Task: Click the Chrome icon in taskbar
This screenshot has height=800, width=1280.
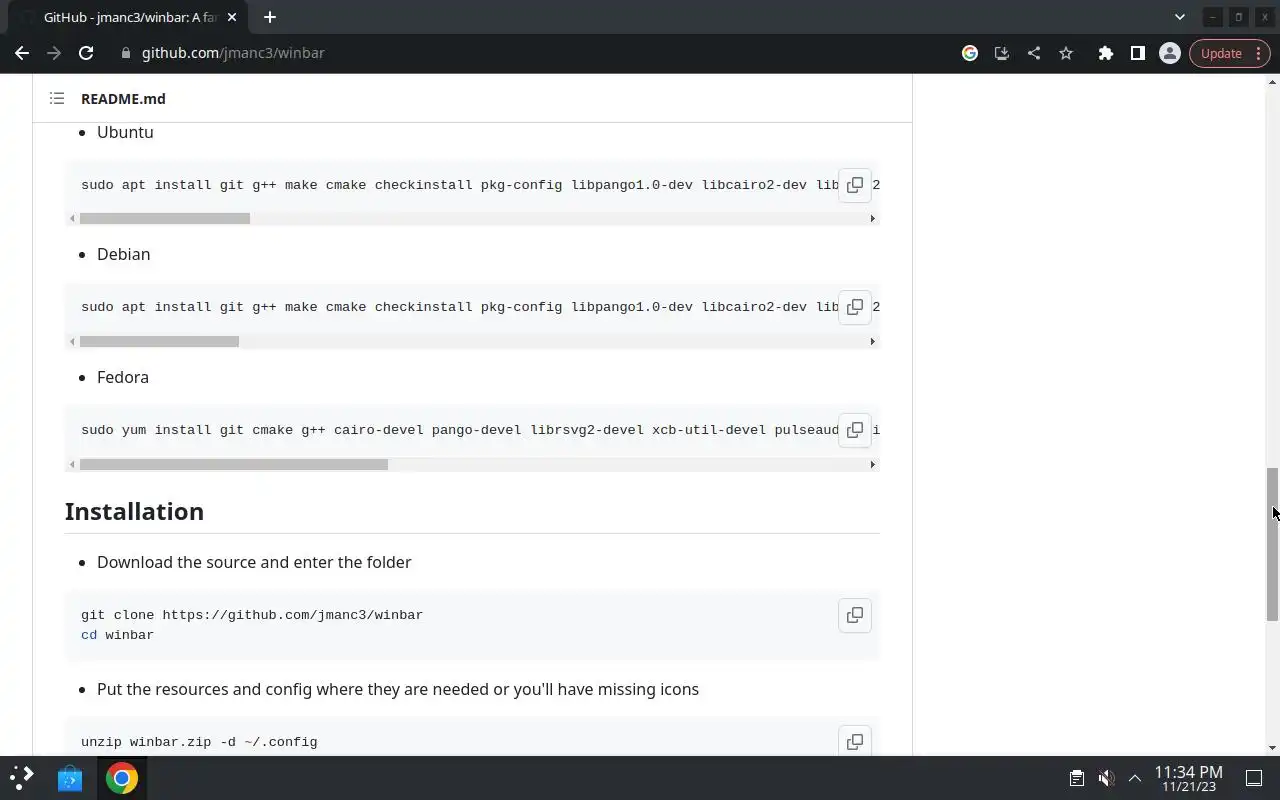Action: [x=122, y=778]
